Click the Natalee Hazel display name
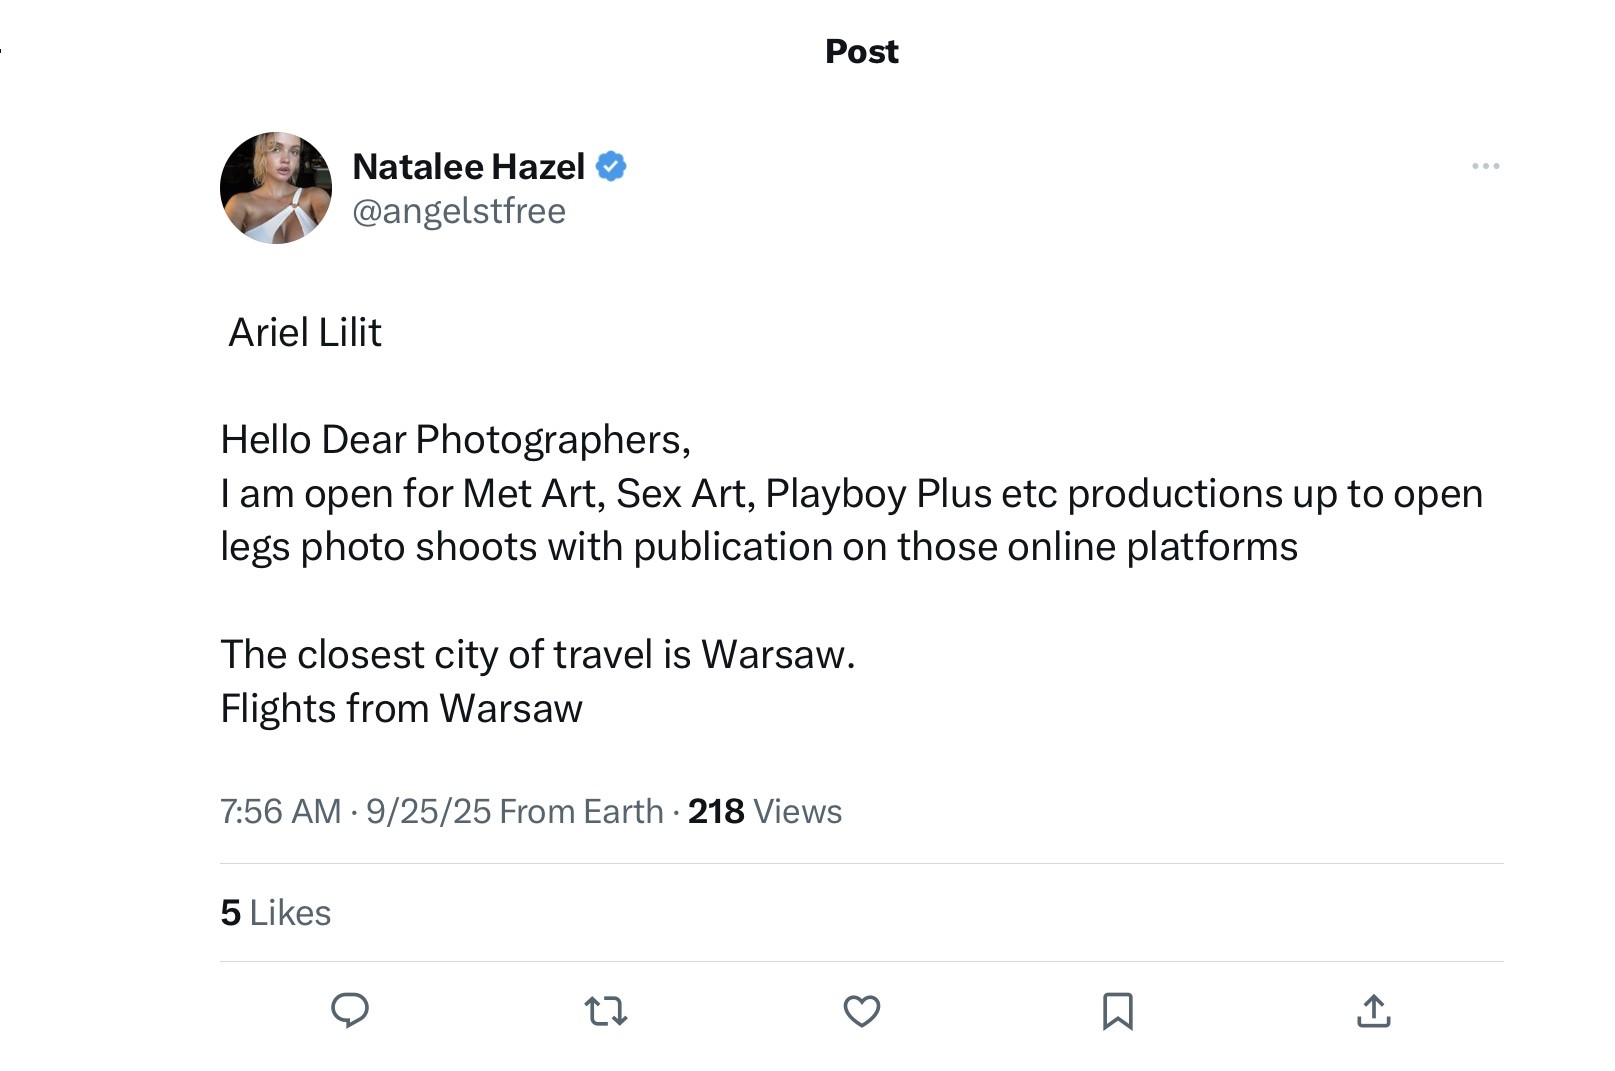Image resolution: width=1615 pixels, height=1071 pixels. tap(468, 166)
